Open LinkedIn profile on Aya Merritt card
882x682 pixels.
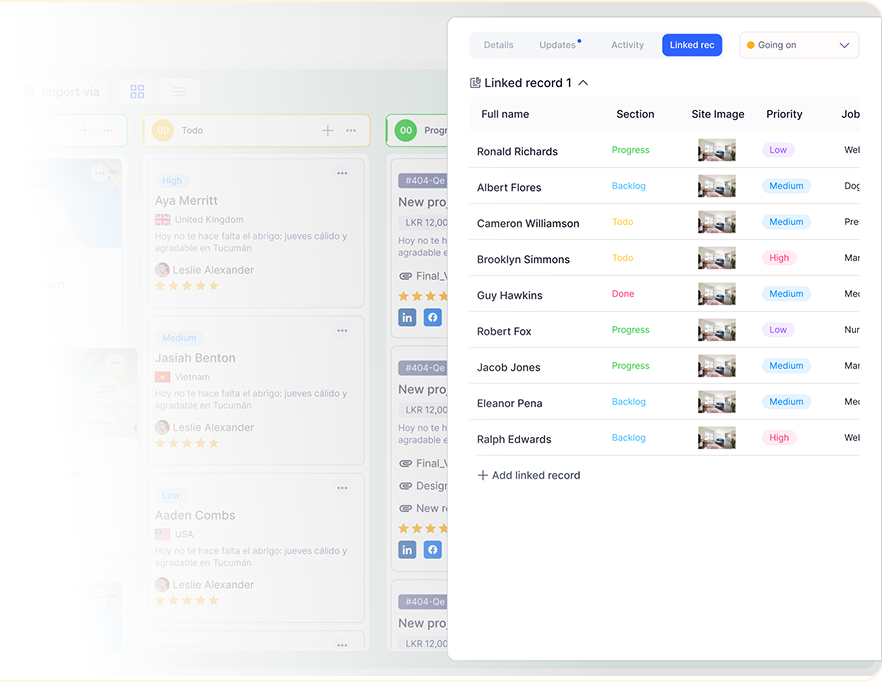pyautogui.click(x=407, y=317)
